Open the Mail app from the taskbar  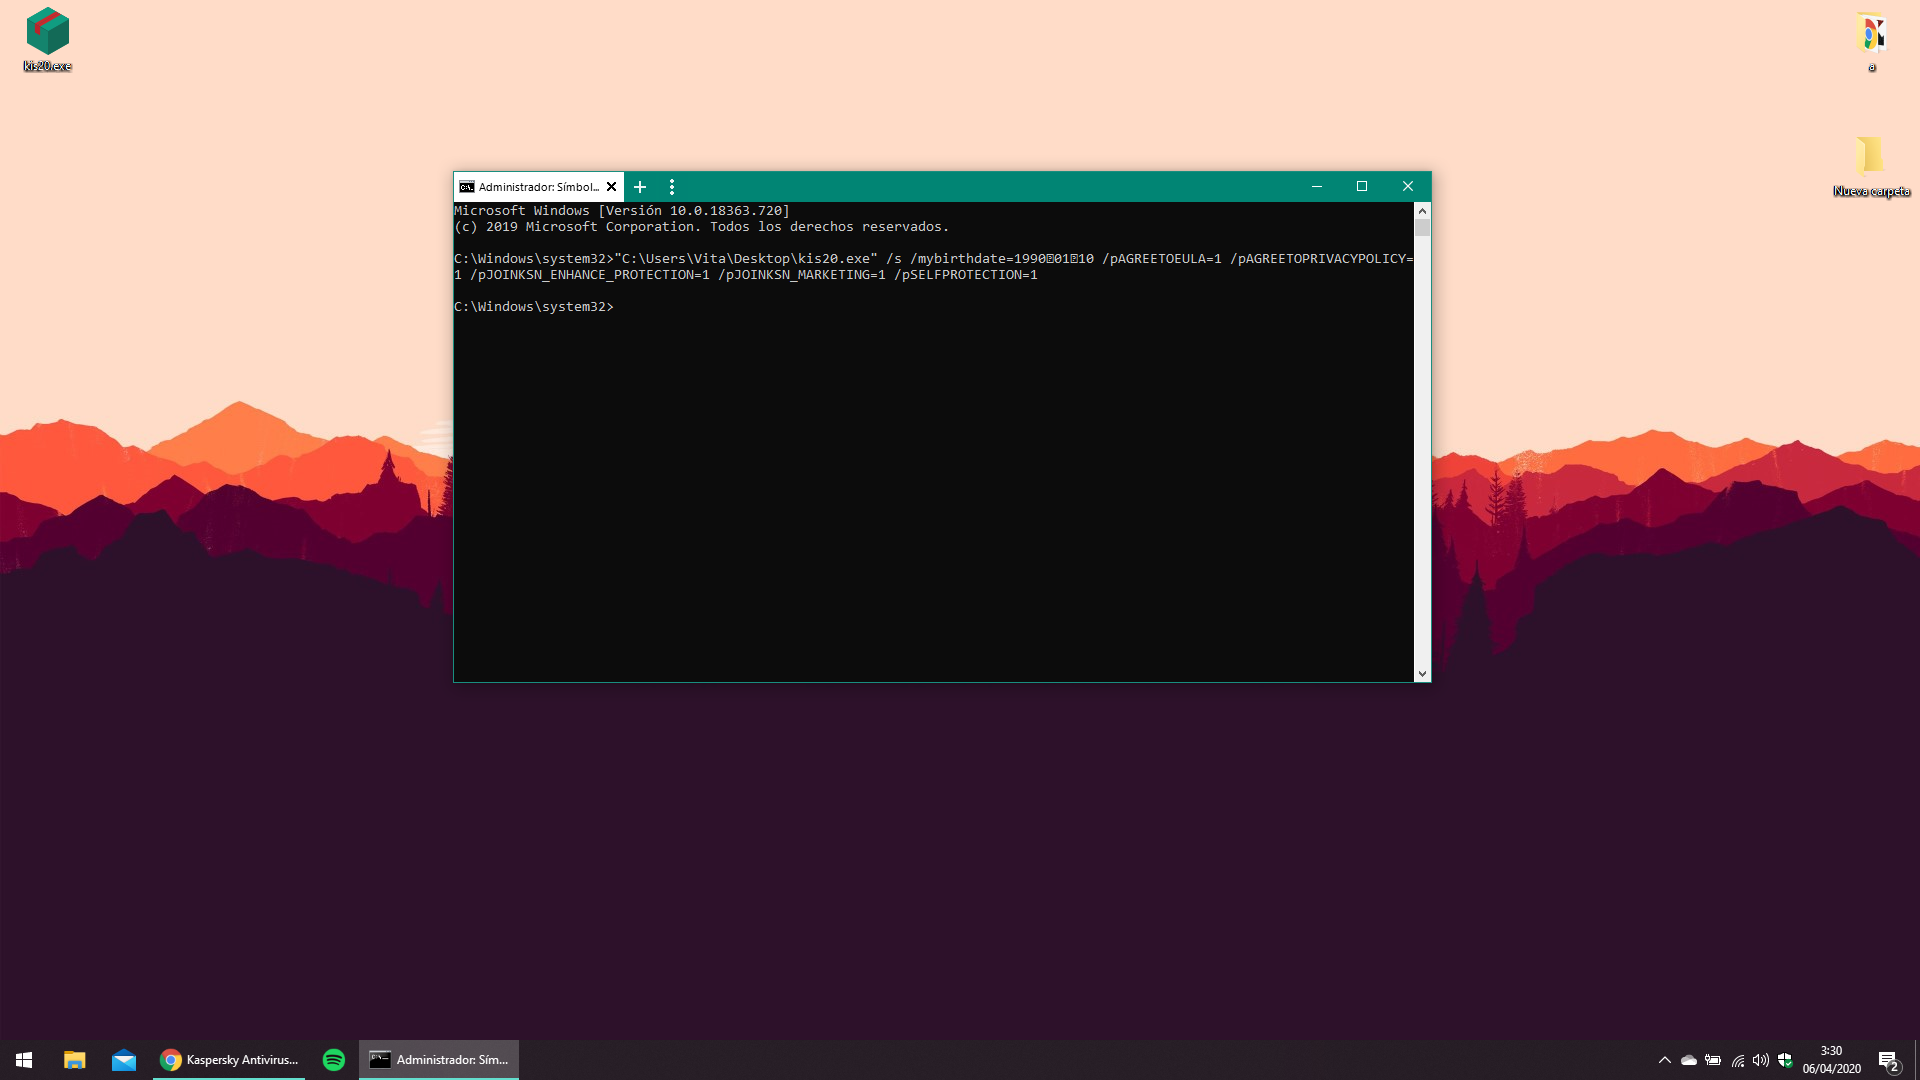[124, 1060]
